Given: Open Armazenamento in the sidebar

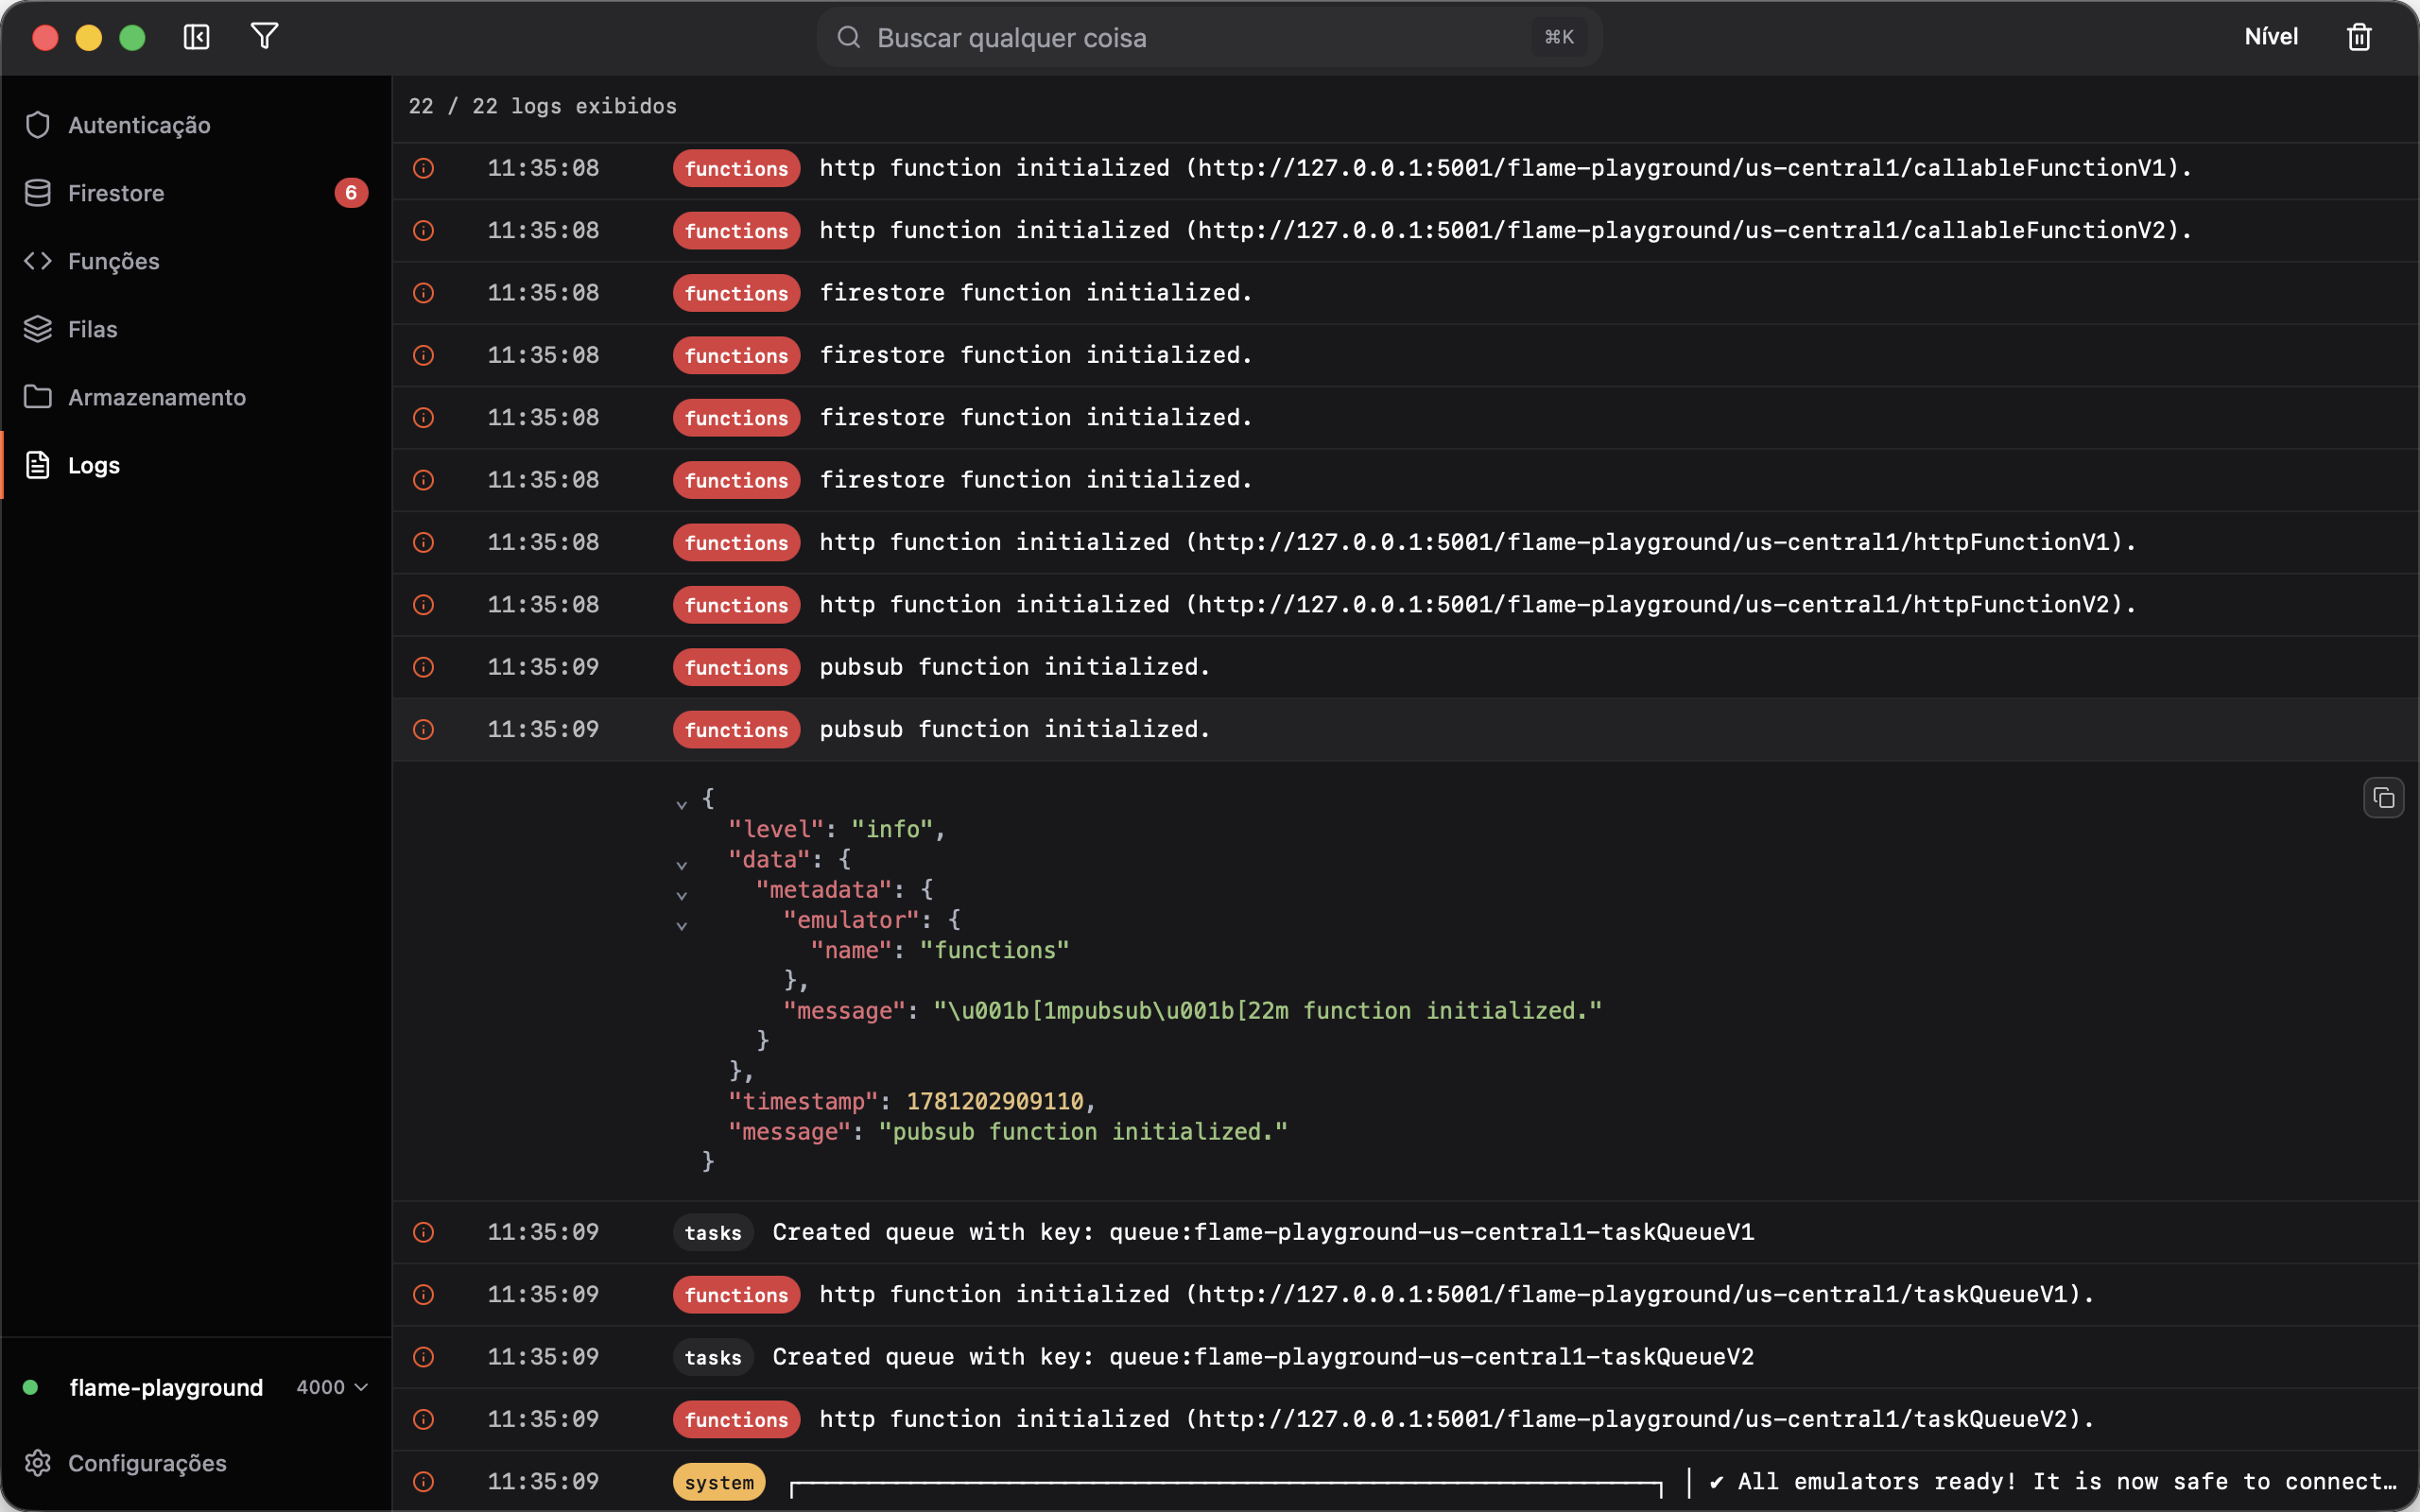Looking at the screenshot, I should tap(196, 397).
